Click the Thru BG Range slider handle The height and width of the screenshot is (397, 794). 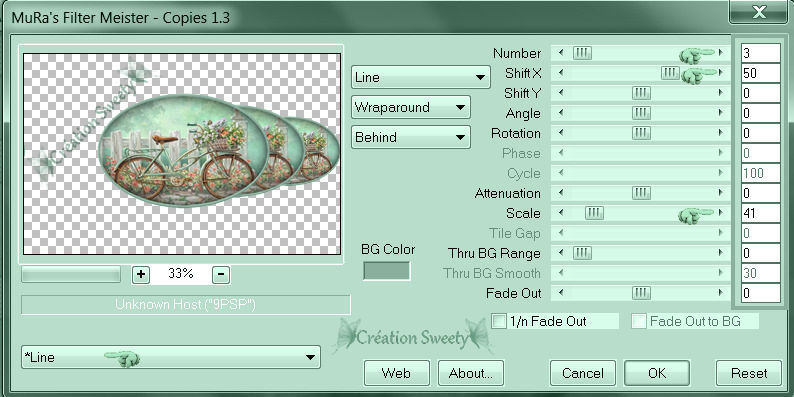[582, 253]
